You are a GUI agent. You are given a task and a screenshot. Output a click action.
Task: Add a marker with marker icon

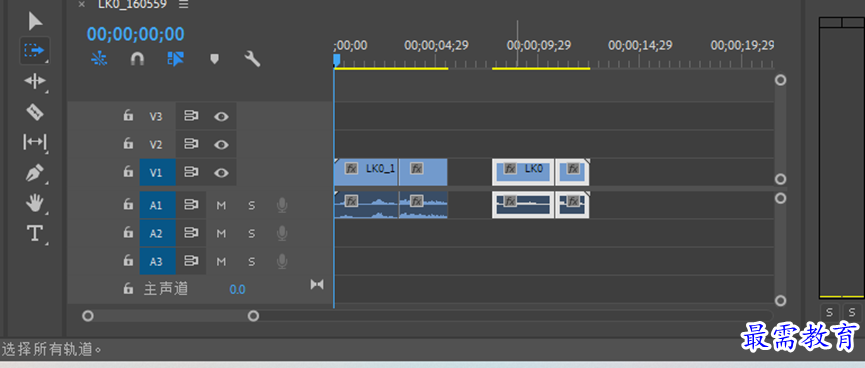215,59
